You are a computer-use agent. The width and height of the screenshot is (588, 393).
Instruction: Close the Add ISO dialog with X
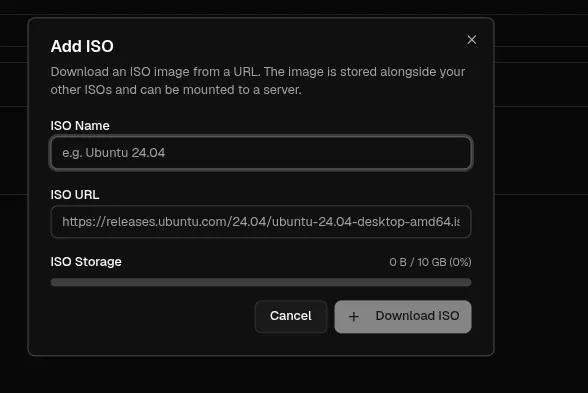click(471, 40)
